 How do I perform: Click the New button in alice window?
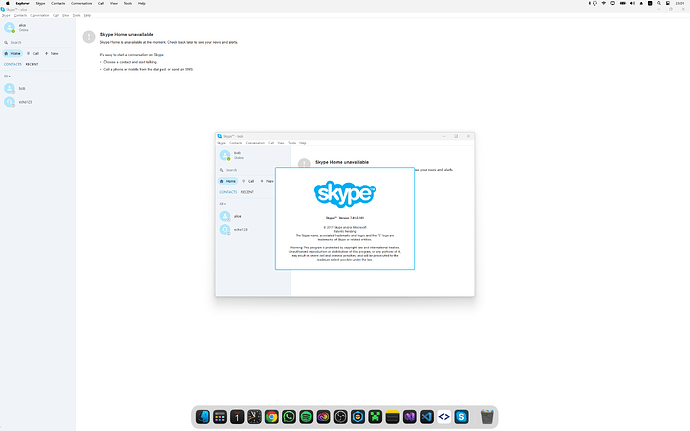click(x=51, y=53)
